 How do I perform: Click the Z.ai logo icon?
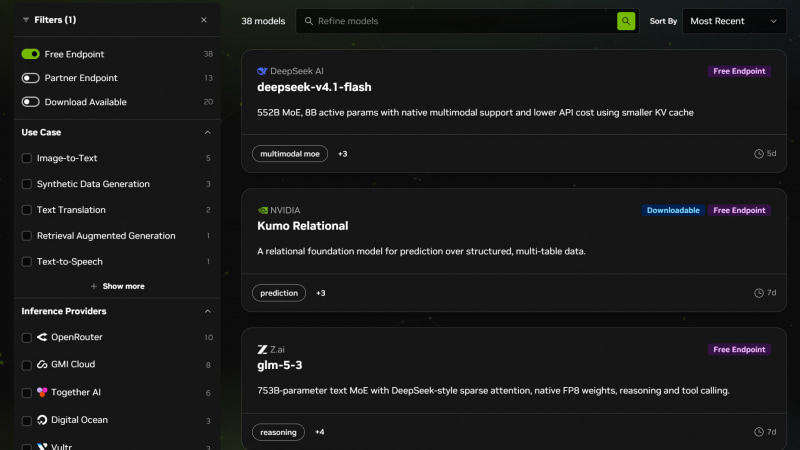point(262,349)
